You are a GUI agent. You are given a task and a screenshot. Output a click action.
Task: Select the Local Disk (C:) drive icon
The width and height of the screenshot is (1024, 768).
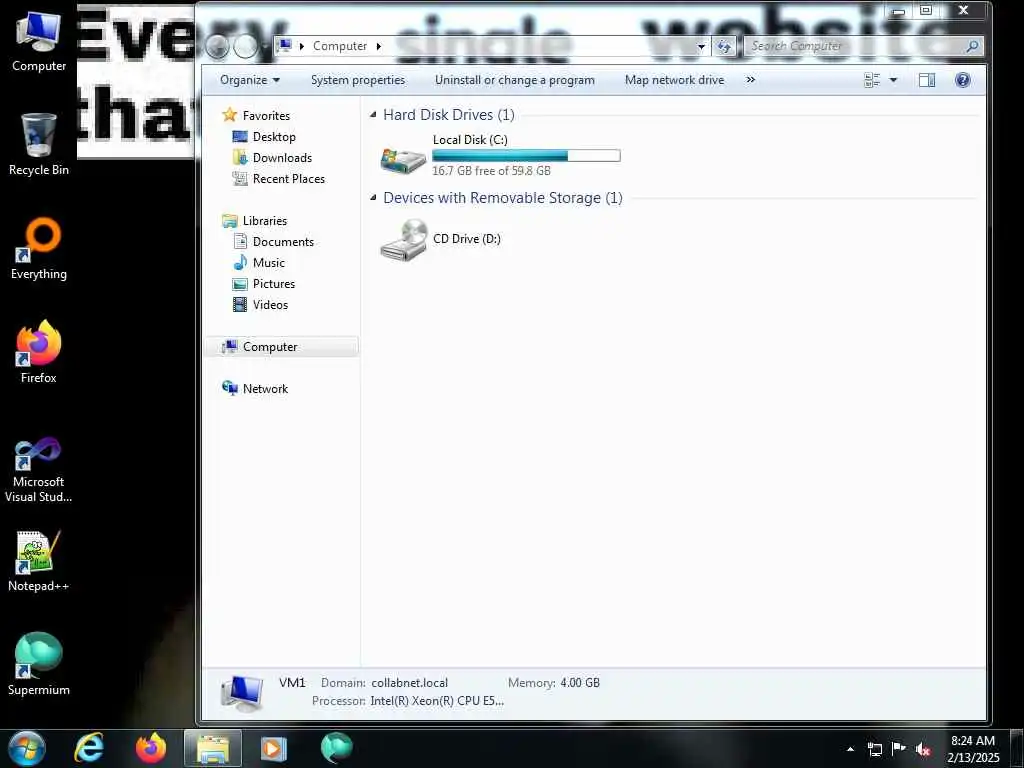coord(403,159)
